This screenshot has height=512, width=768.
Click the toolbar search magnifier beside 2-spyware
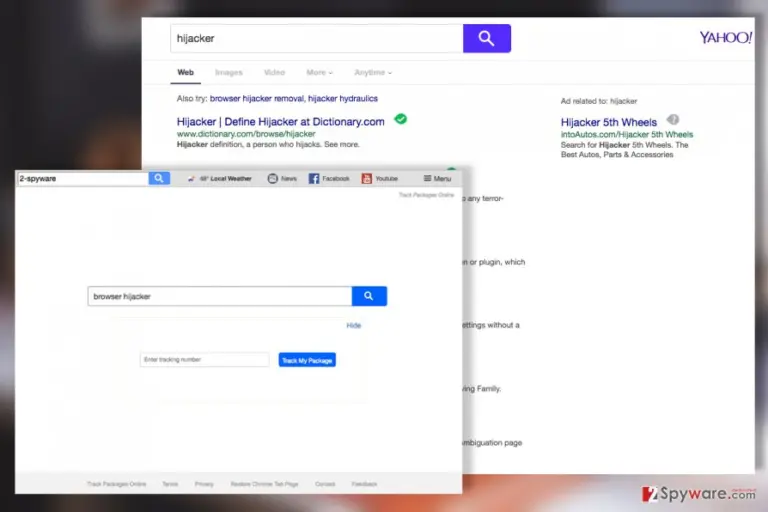pyautogui.click(x=159, y=178)
